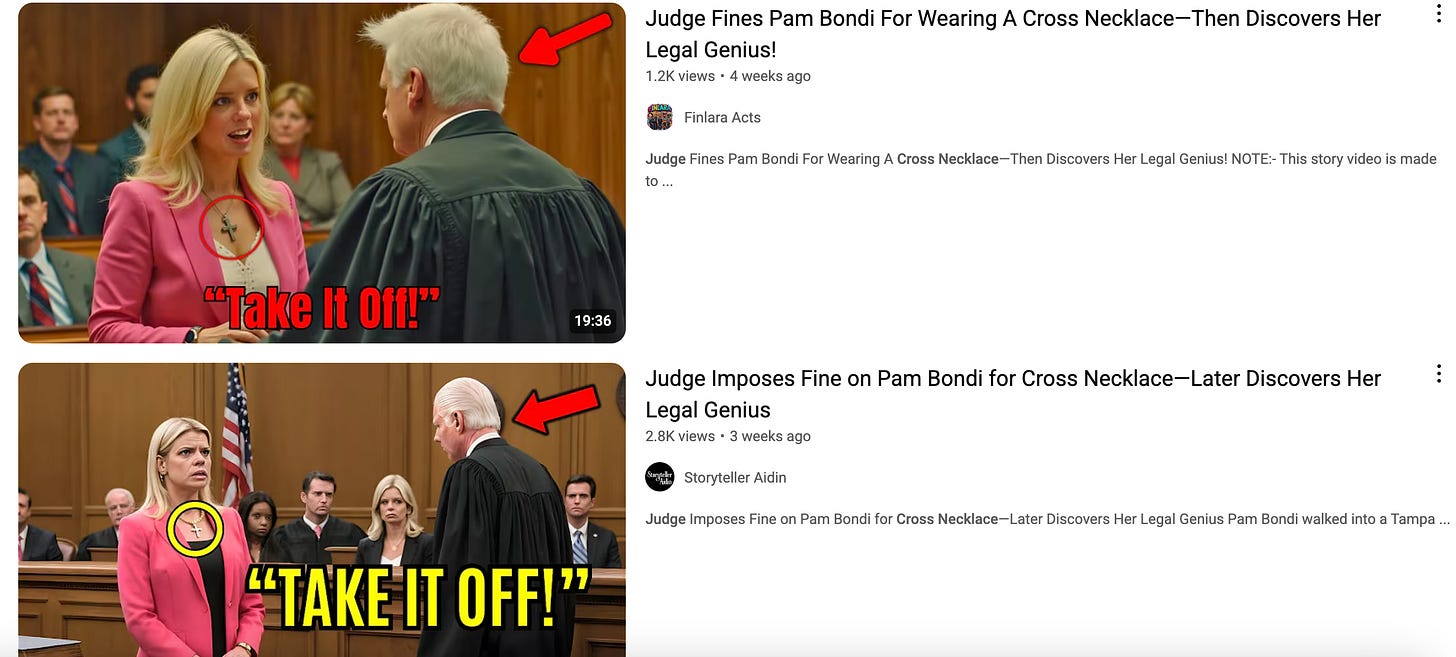This screenshot has height=657, width=1456.
Task: Play the second video via the American flag
Action: coord(237,435)
